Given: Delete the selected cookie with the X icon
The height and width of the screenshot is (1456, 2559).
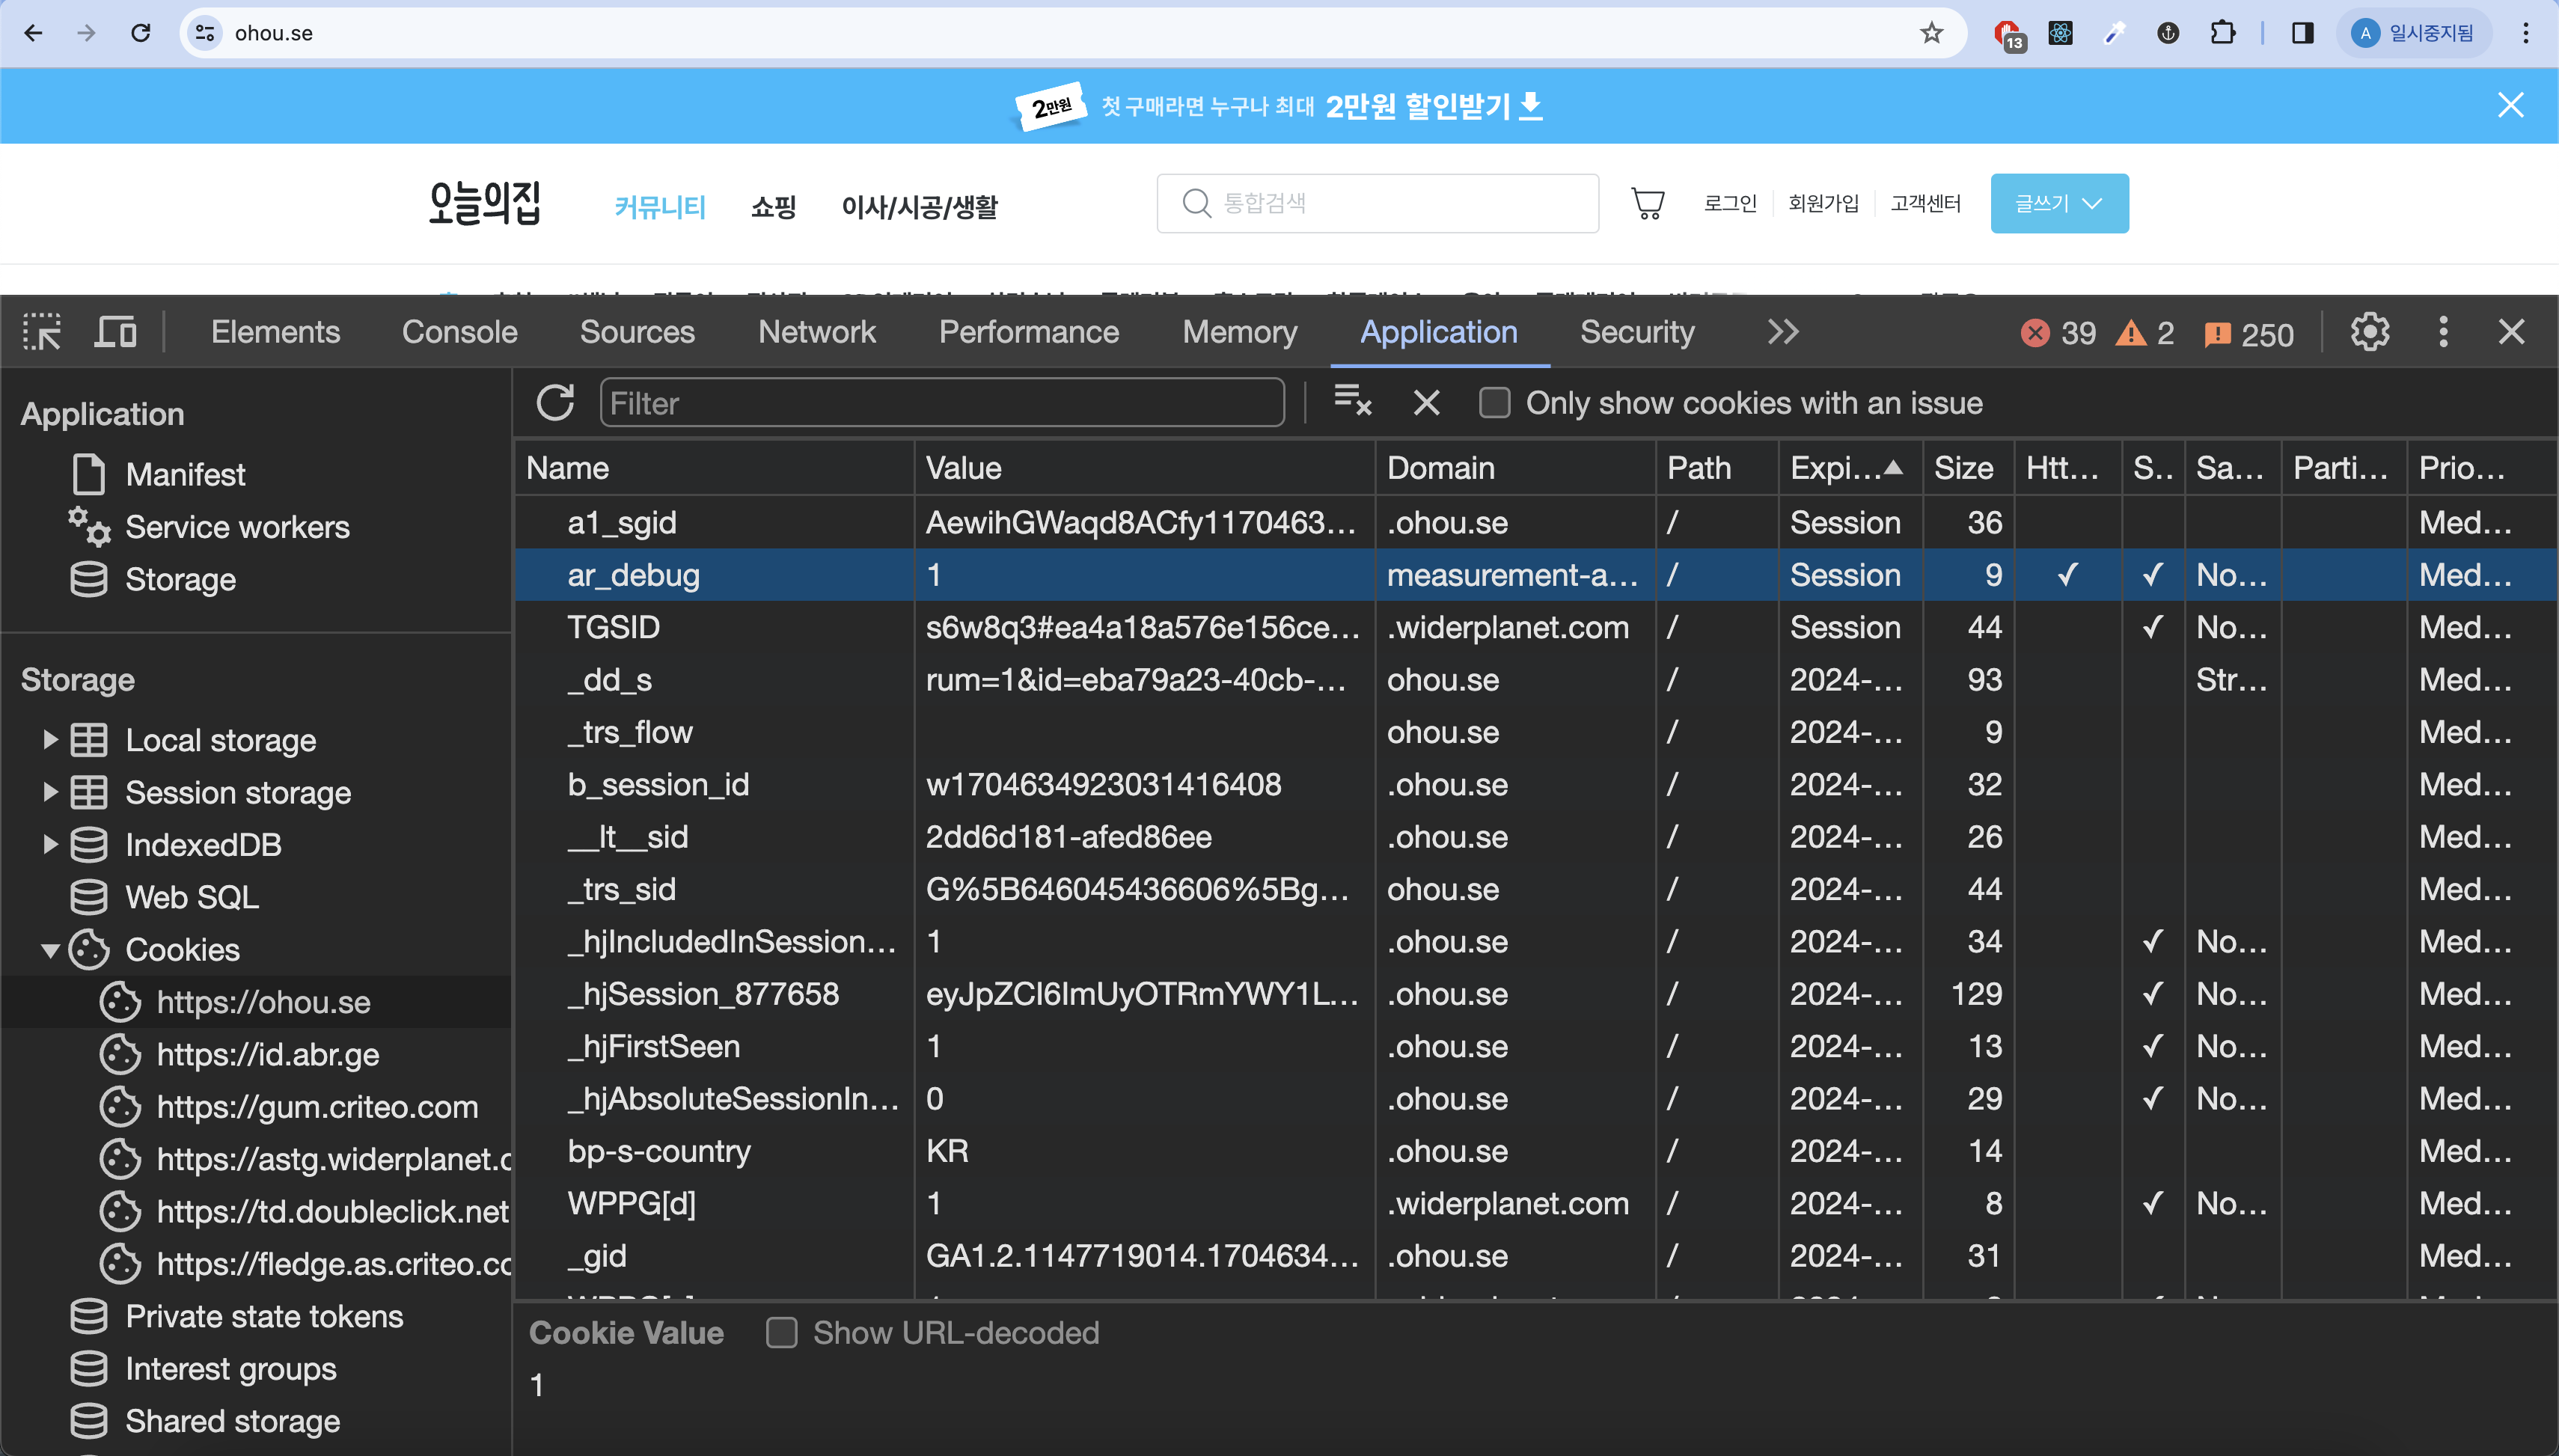Looking at the screenshot, I should [x=1426, y=403].
